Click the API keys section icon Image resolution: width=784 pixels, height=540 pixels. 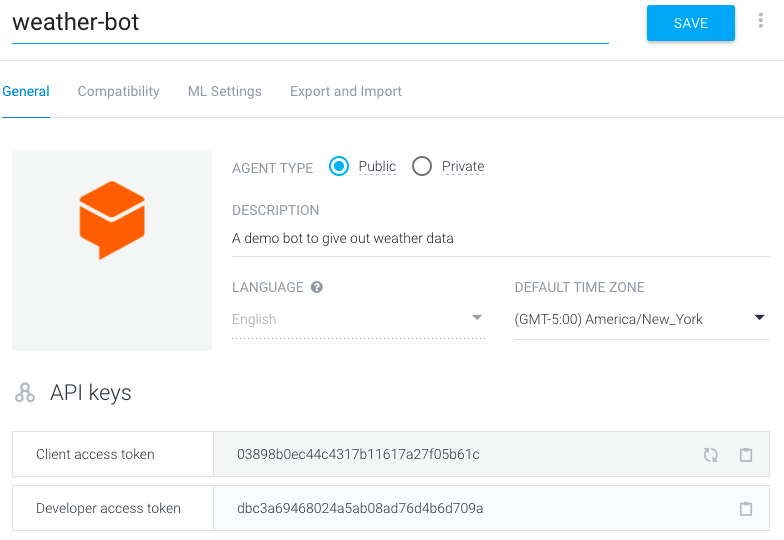coord(25,392)
